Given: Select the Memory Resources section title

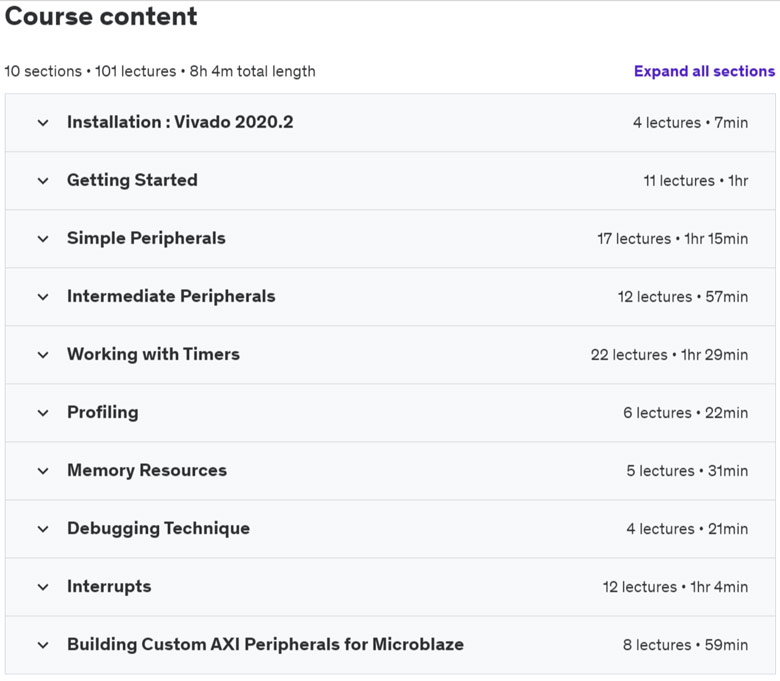Looking at the screenshot, I should pyautogui.click(x=147, y=471).
